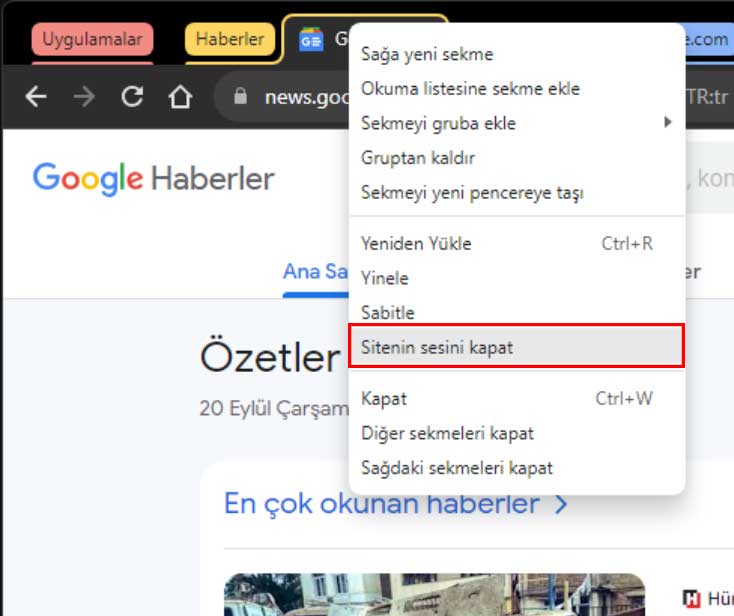Reload the page with the toolbar refresh icon
The image size is (734, 616).
click(132, 96)
